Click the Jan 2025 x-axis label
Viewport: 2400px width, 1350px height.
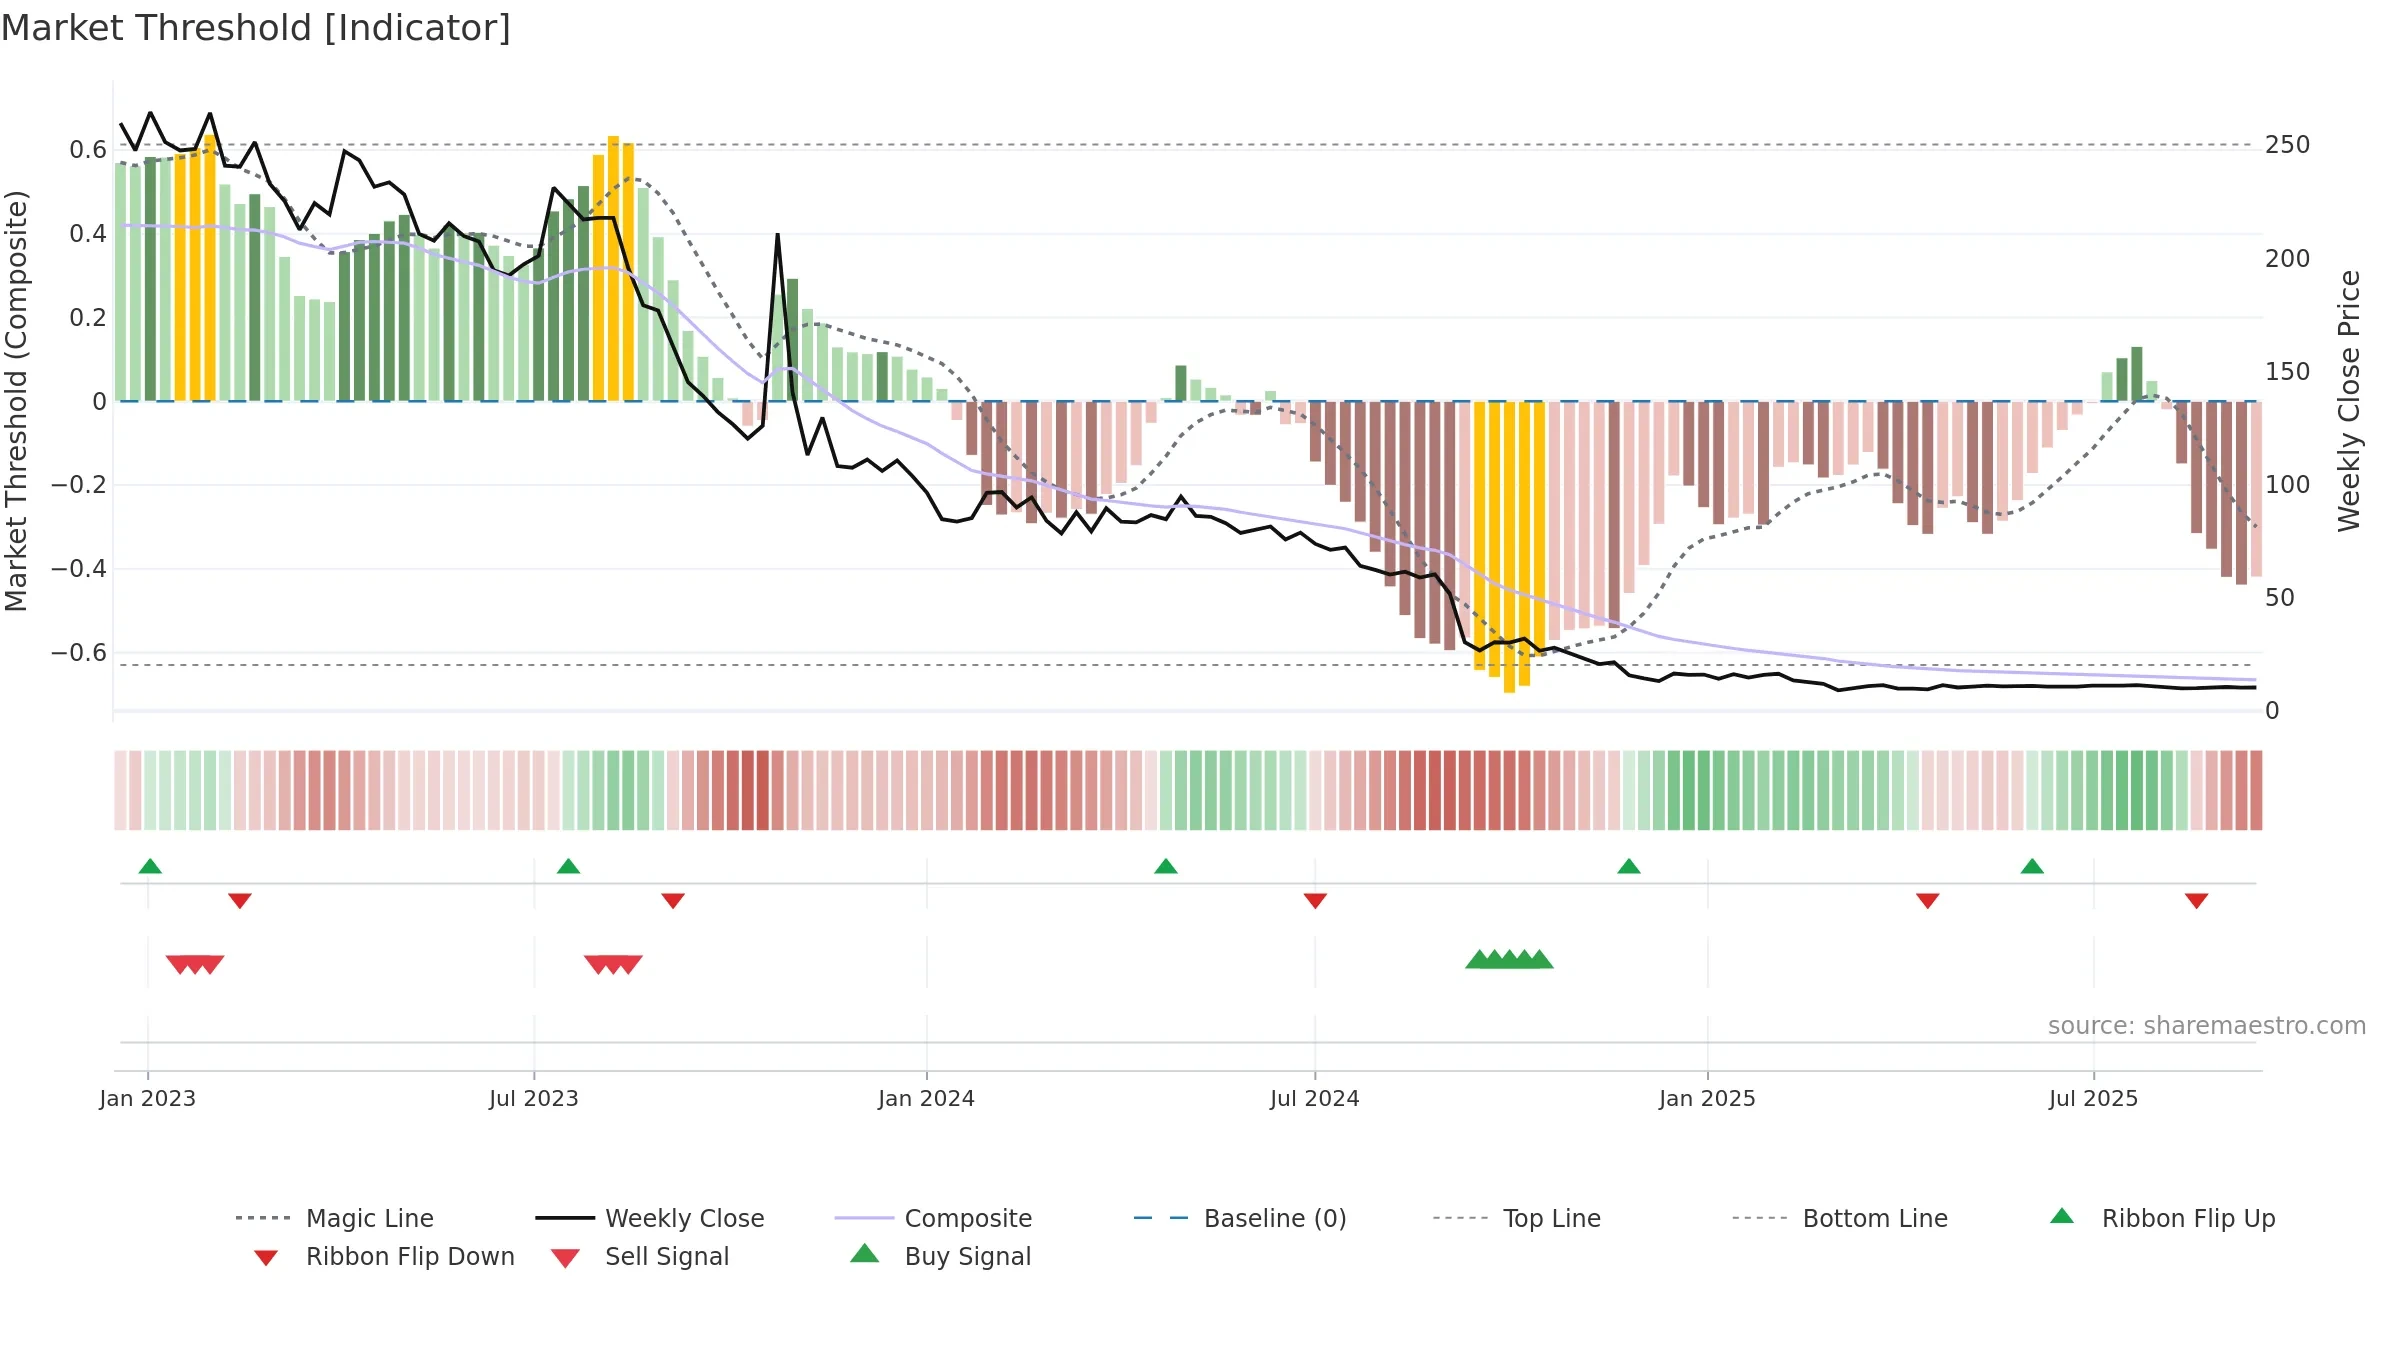click(x=1708, y=1099)
